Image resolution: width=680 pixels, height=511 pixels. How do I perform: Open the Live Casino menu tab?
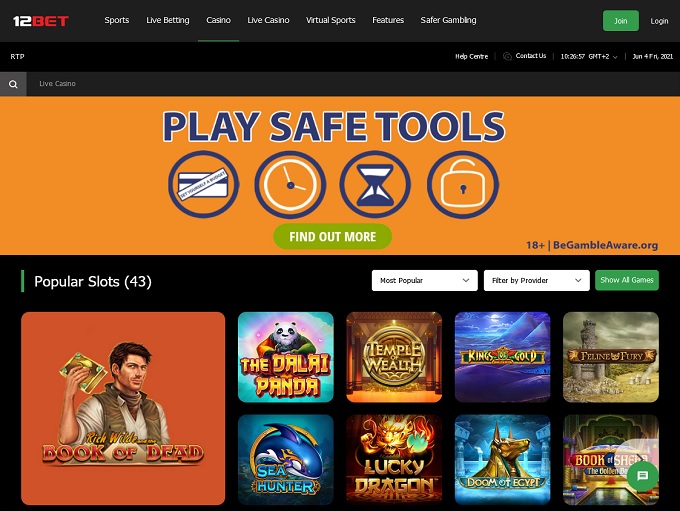pyautogui.click(x=268, y=20)
